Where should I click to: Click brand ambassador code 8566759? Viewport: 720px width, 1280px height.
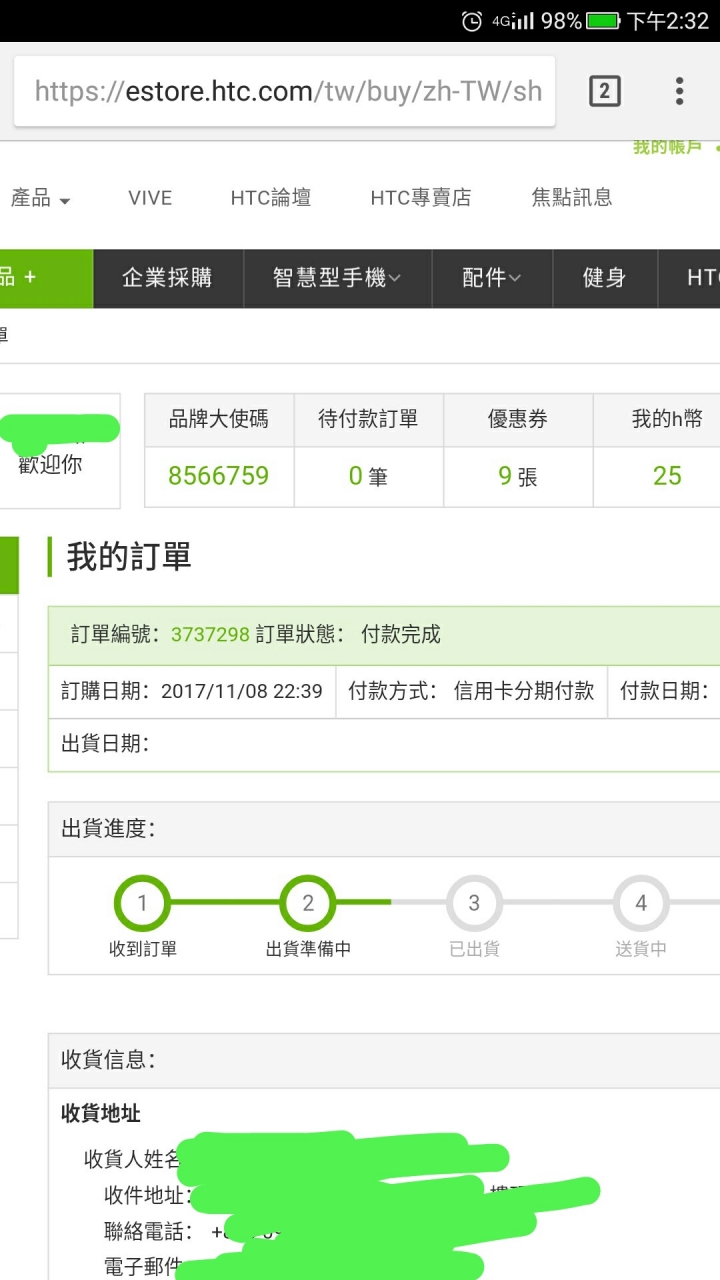[219, 476]
